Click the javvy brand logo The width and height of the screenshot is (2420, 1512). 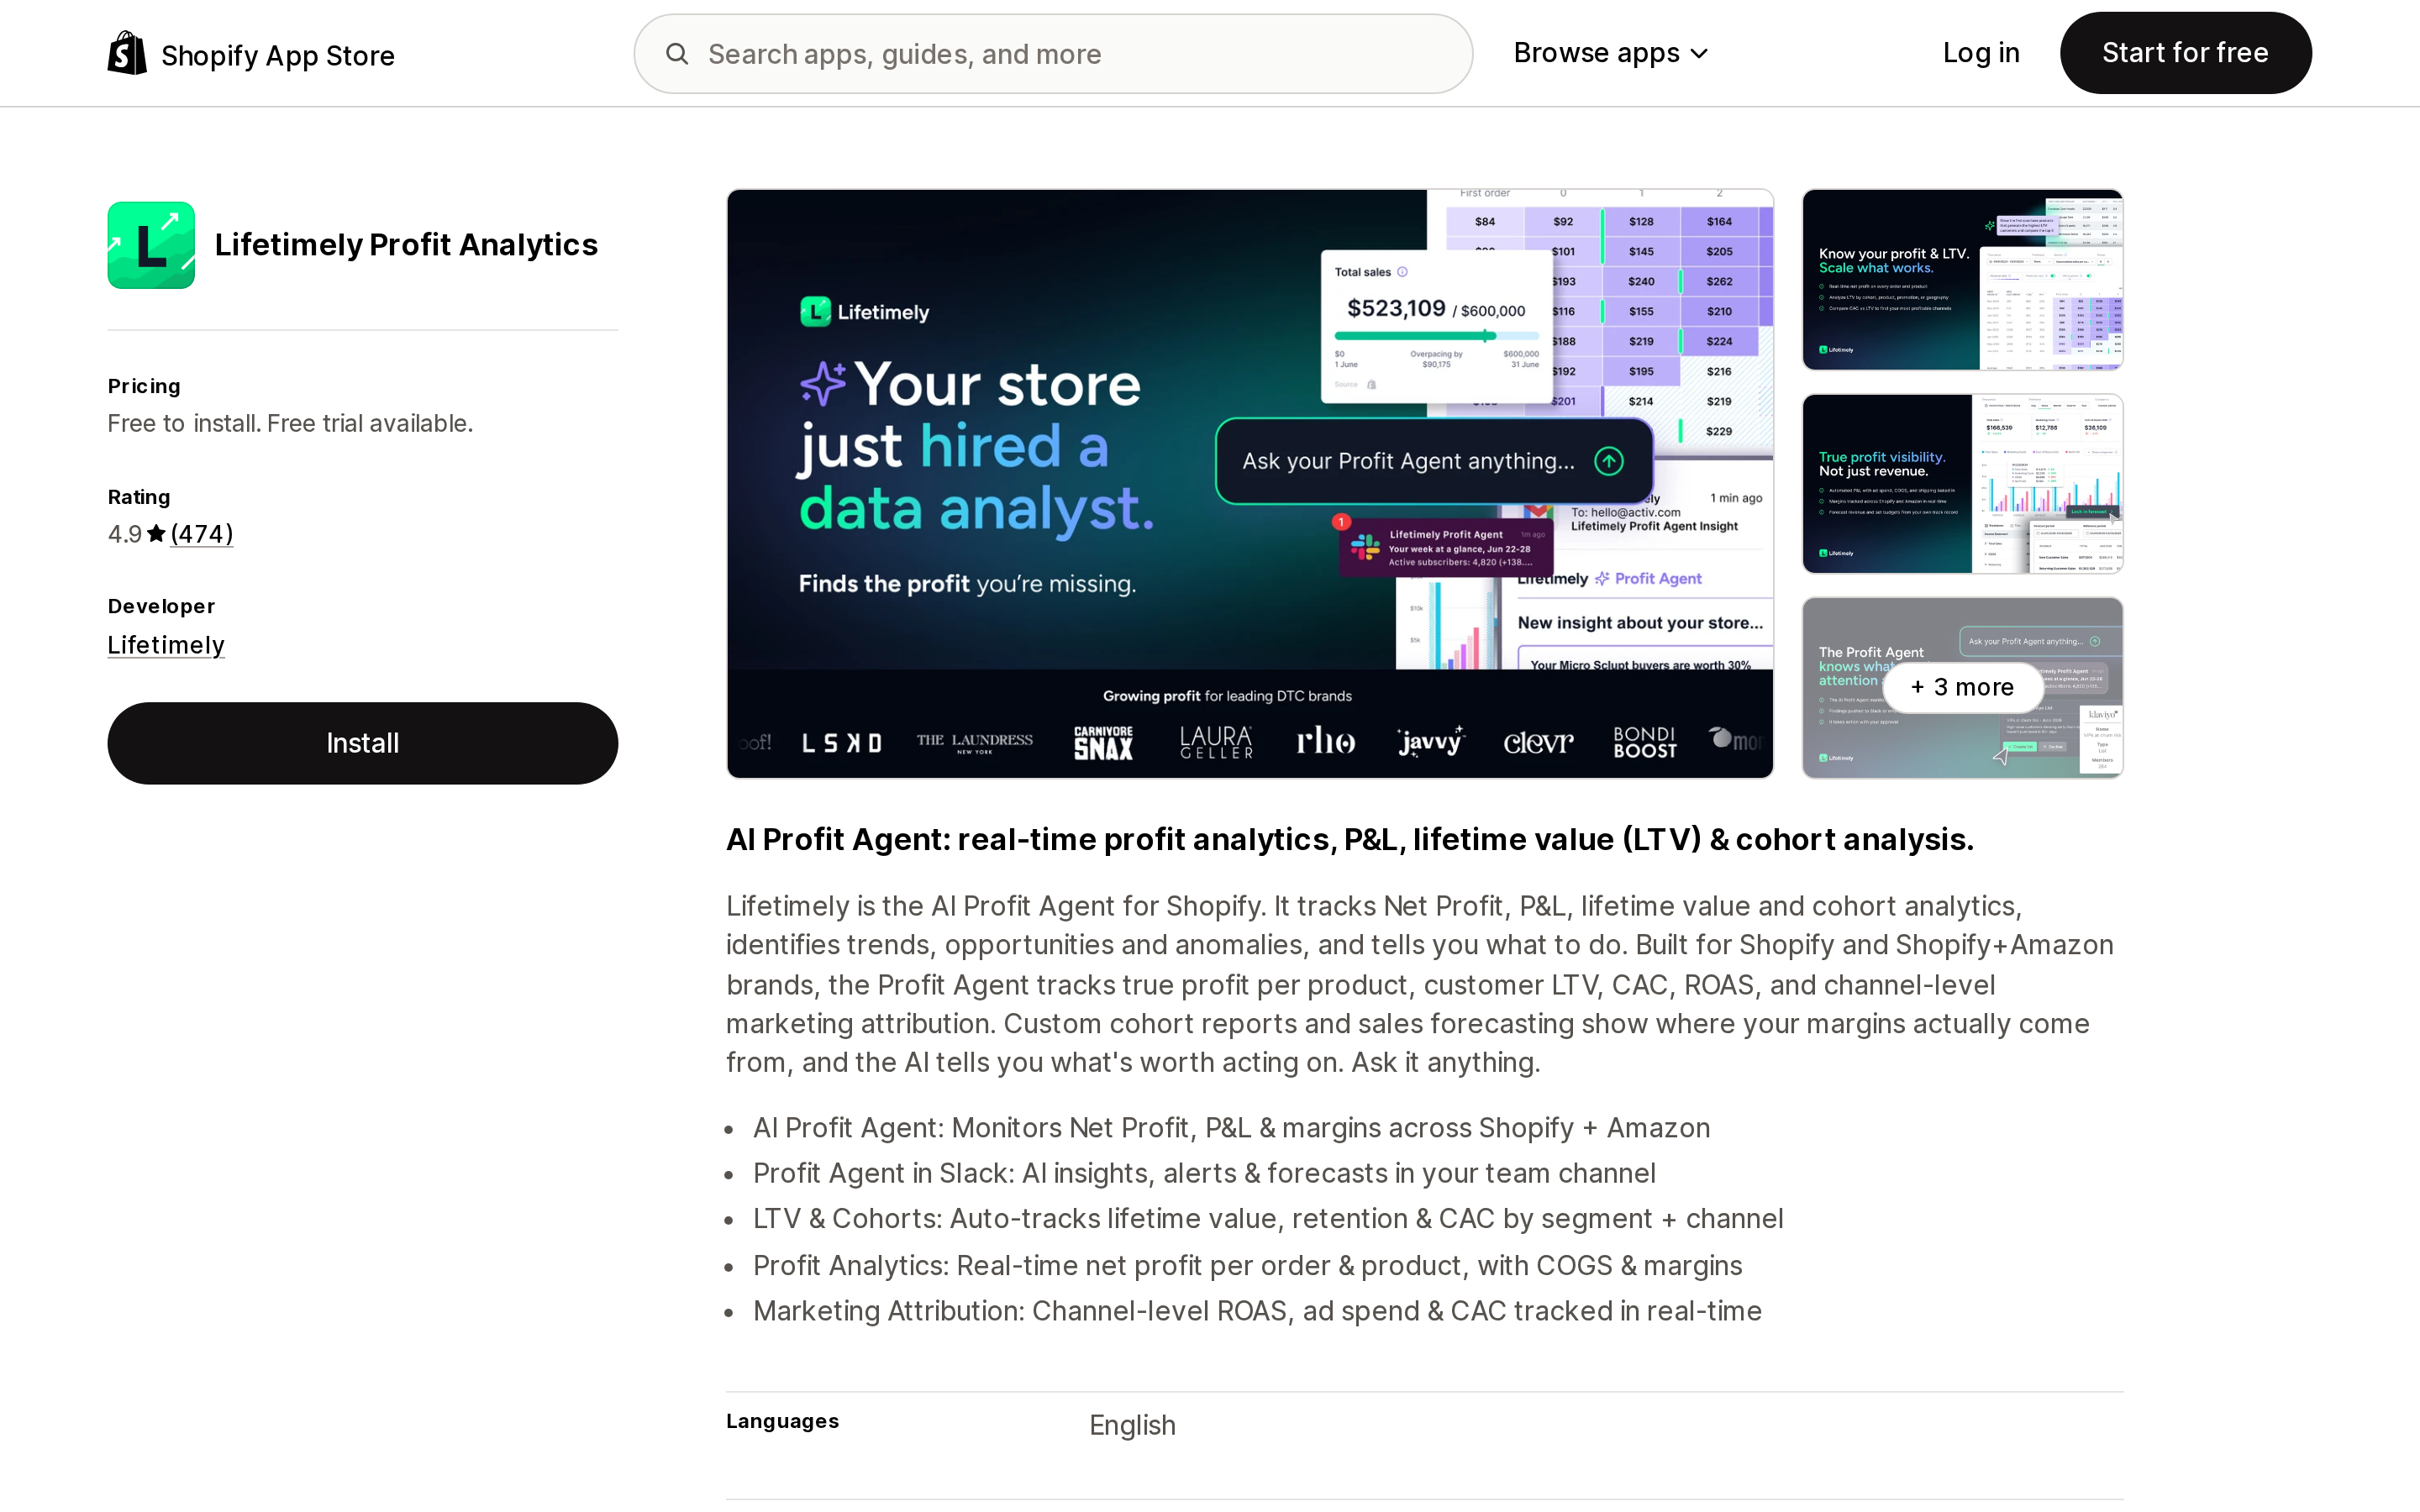coord(1430,742)
